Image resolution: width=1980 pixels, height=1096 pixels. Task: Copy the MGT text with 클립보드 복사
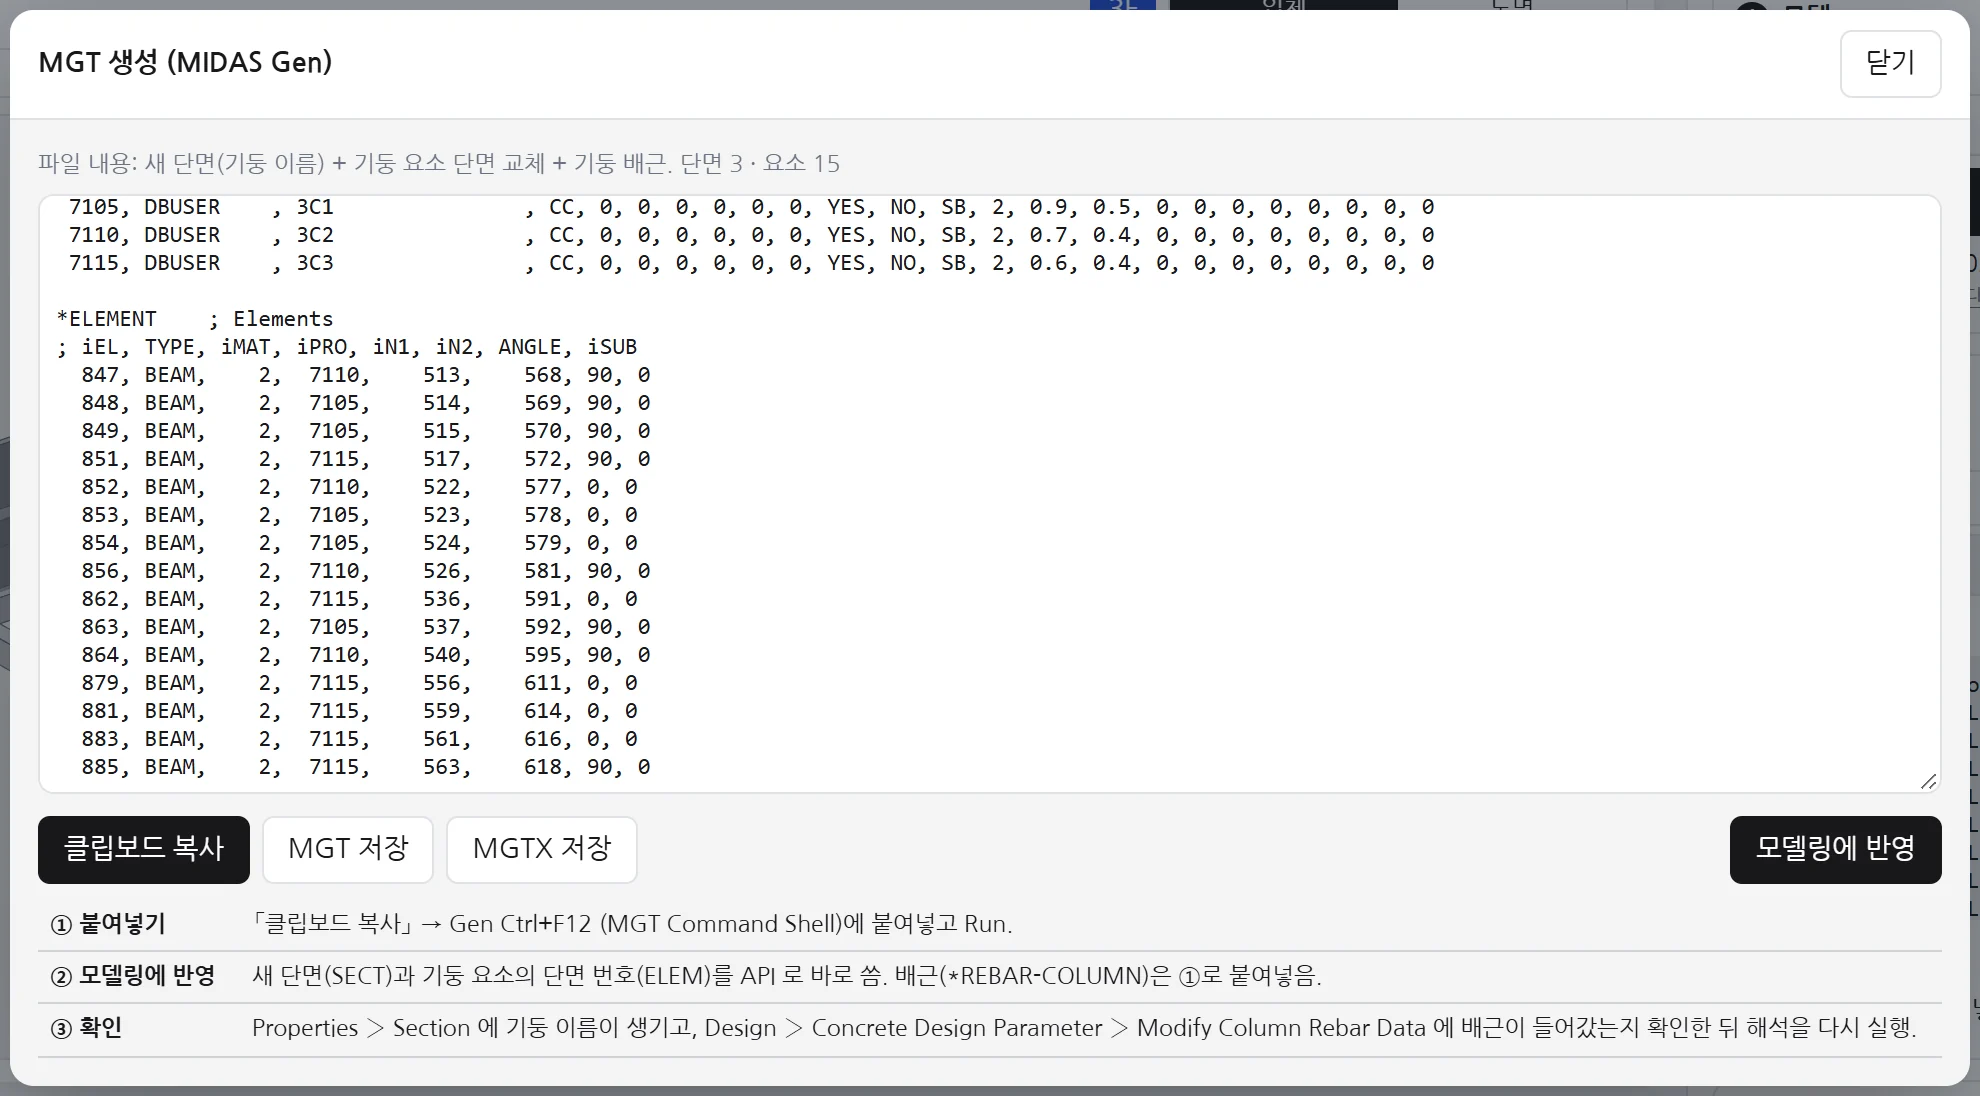(x=144, y=849)
